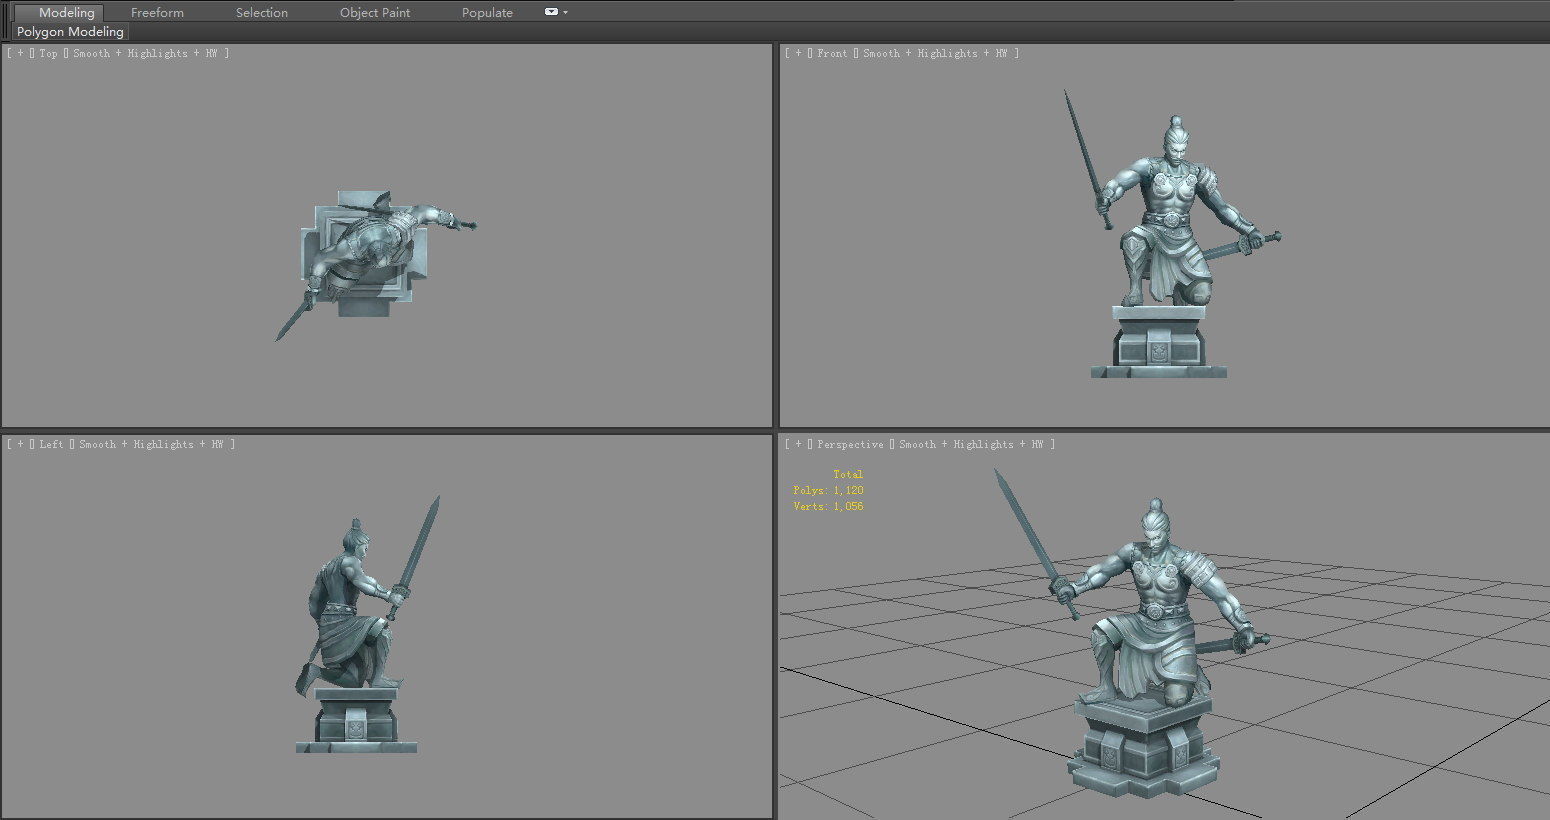Open the Selection ribbon tab
This screenshot has height=820, width=1550.
click(262, 12)
